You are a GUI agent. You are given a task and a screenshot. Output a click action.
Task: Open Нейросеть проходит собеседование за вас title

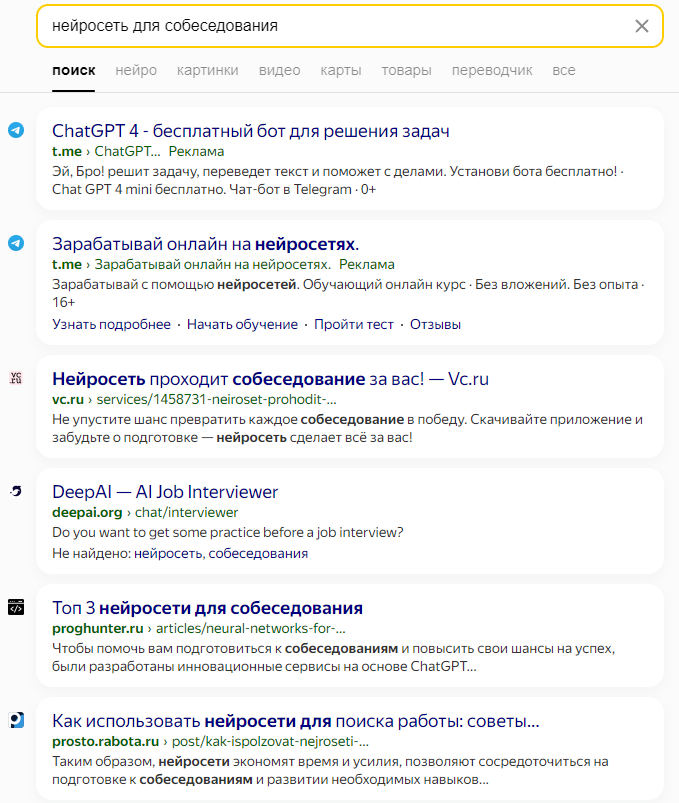(x=270, y=379)
